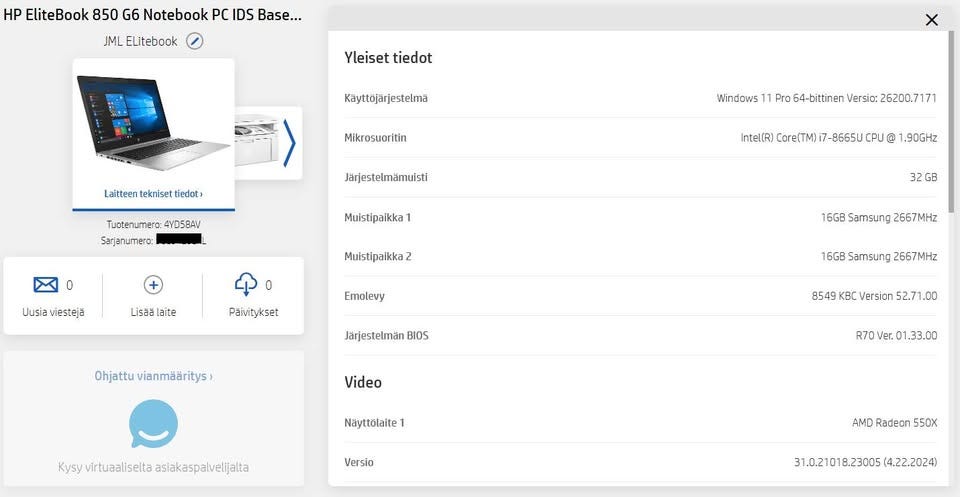The height and width of the screenshot is (497, 960).
Task: Click the "Lisää laite" label
Action: click(x=153, y=312)
